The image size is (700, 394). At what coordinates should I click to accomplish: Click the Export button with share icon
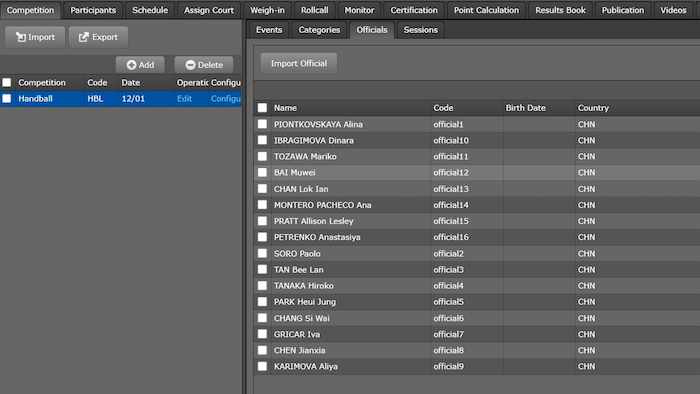(x=98, y=37)
